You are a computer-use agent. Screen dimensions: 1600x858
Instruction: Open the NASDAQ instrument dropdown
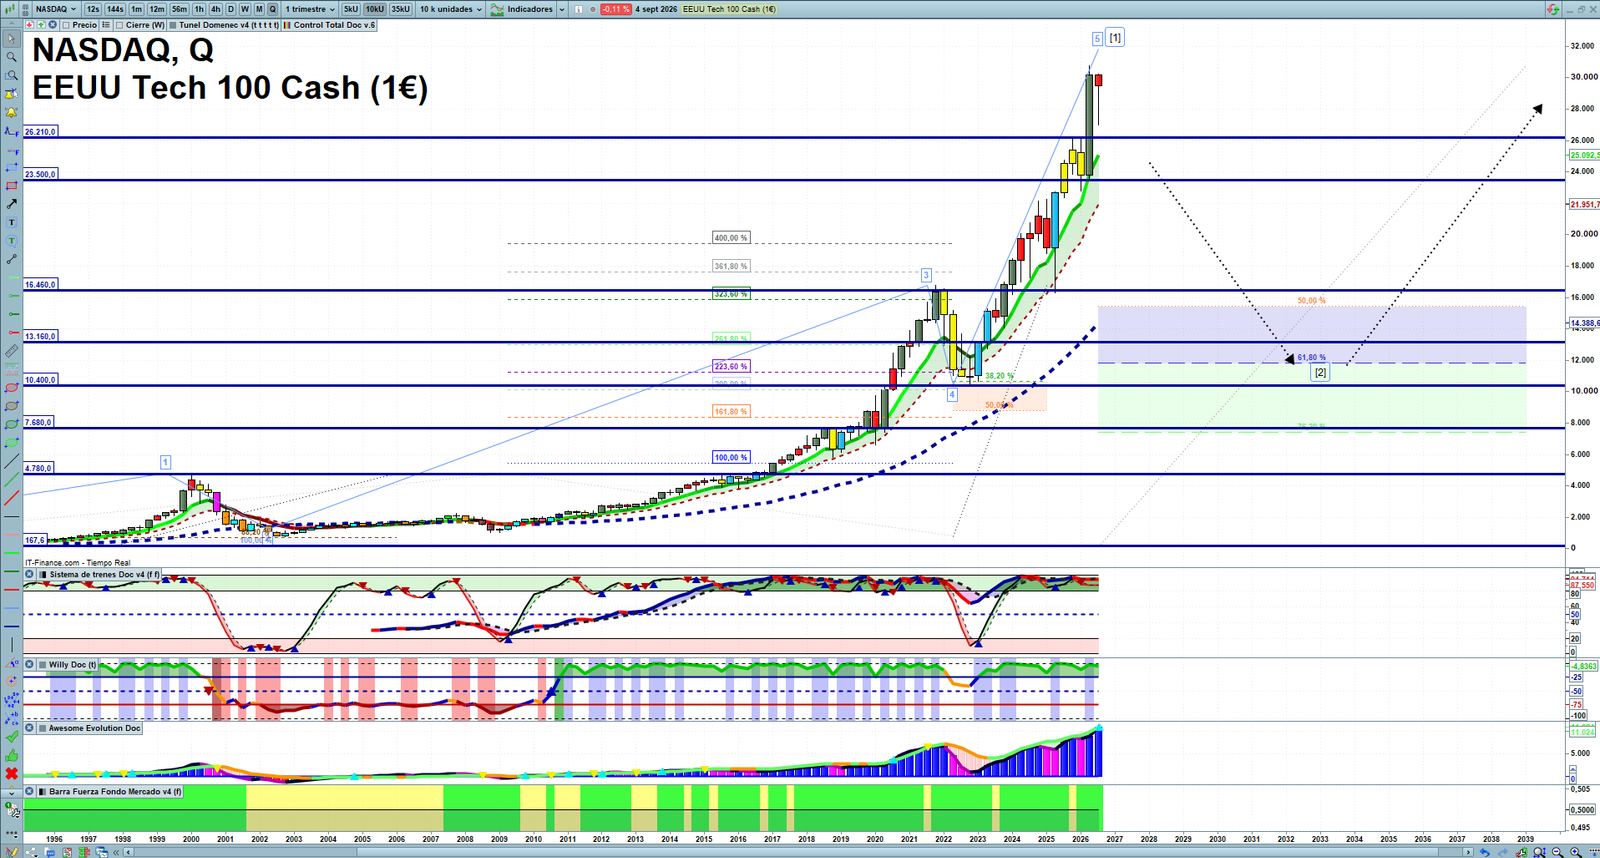(x=56, y=9)
